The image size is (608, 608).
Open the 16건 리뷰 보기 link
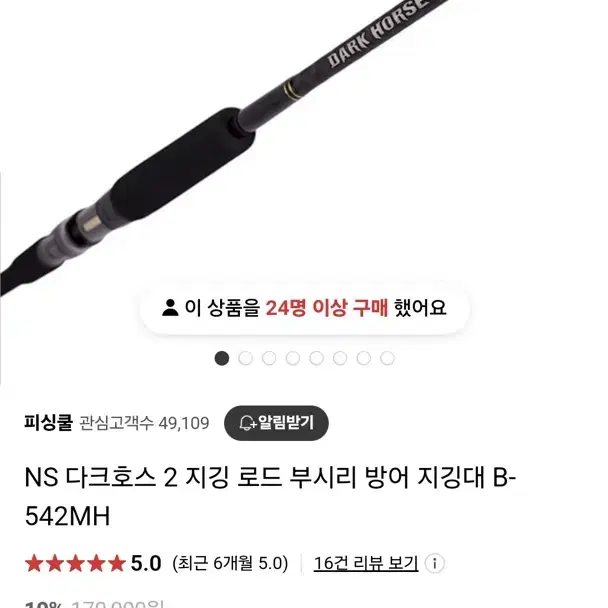point(366,563)
